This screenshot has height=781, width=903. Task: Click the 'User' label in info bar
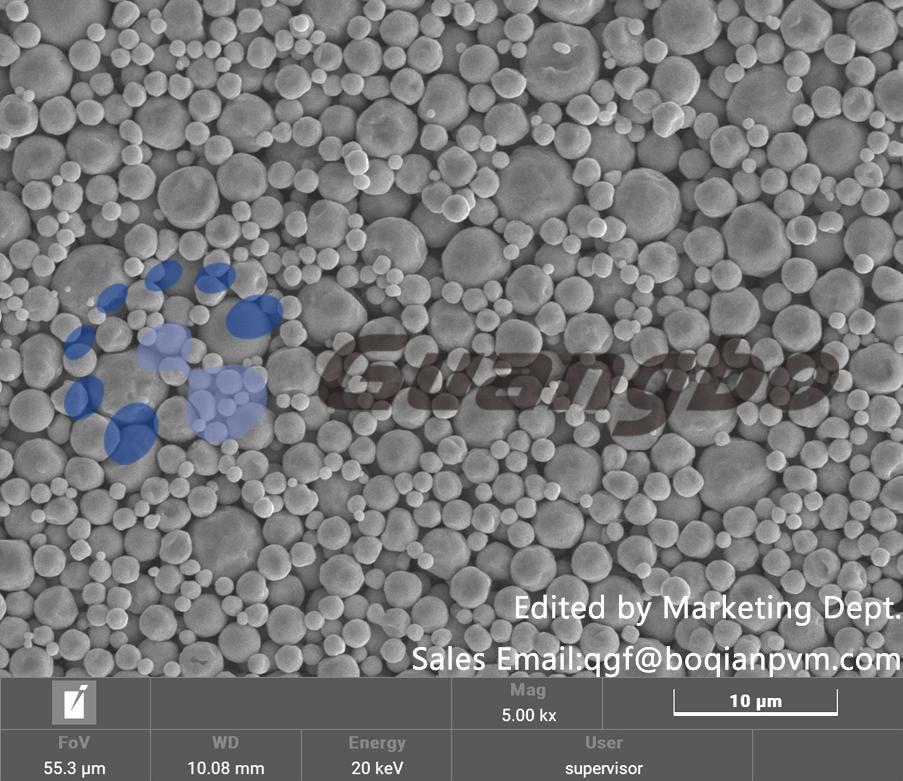point(604,743)
